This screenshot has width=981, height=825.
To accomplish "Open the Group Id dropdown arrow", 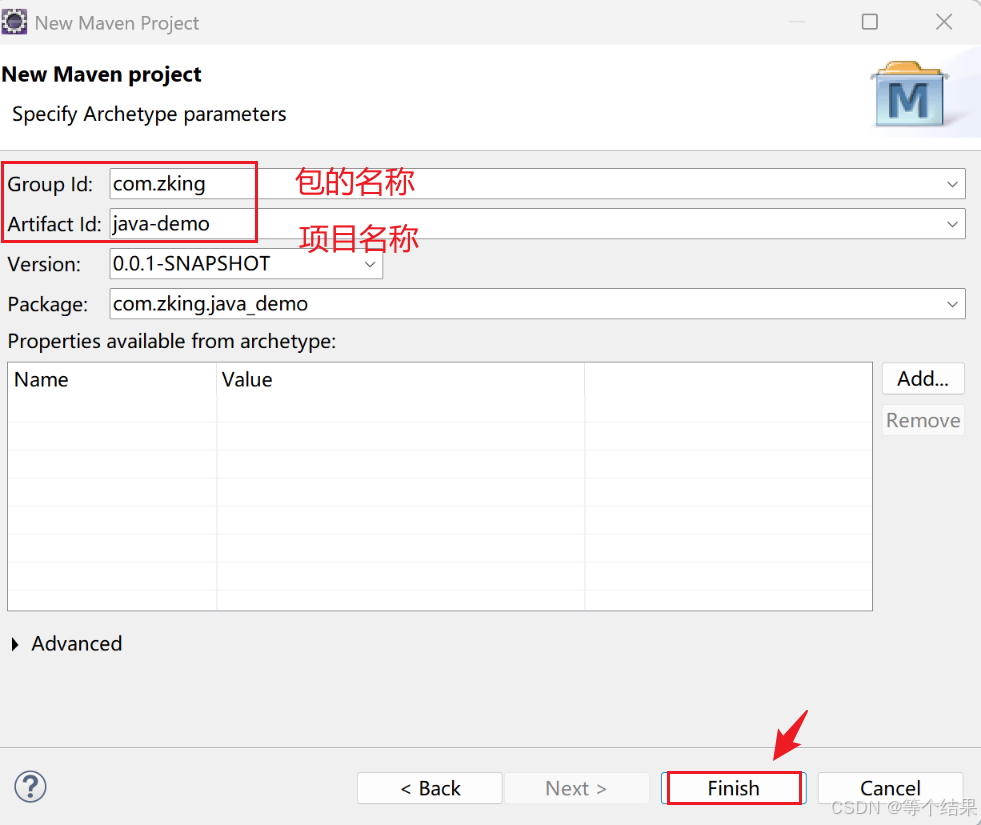I will [x=952, y=185].
